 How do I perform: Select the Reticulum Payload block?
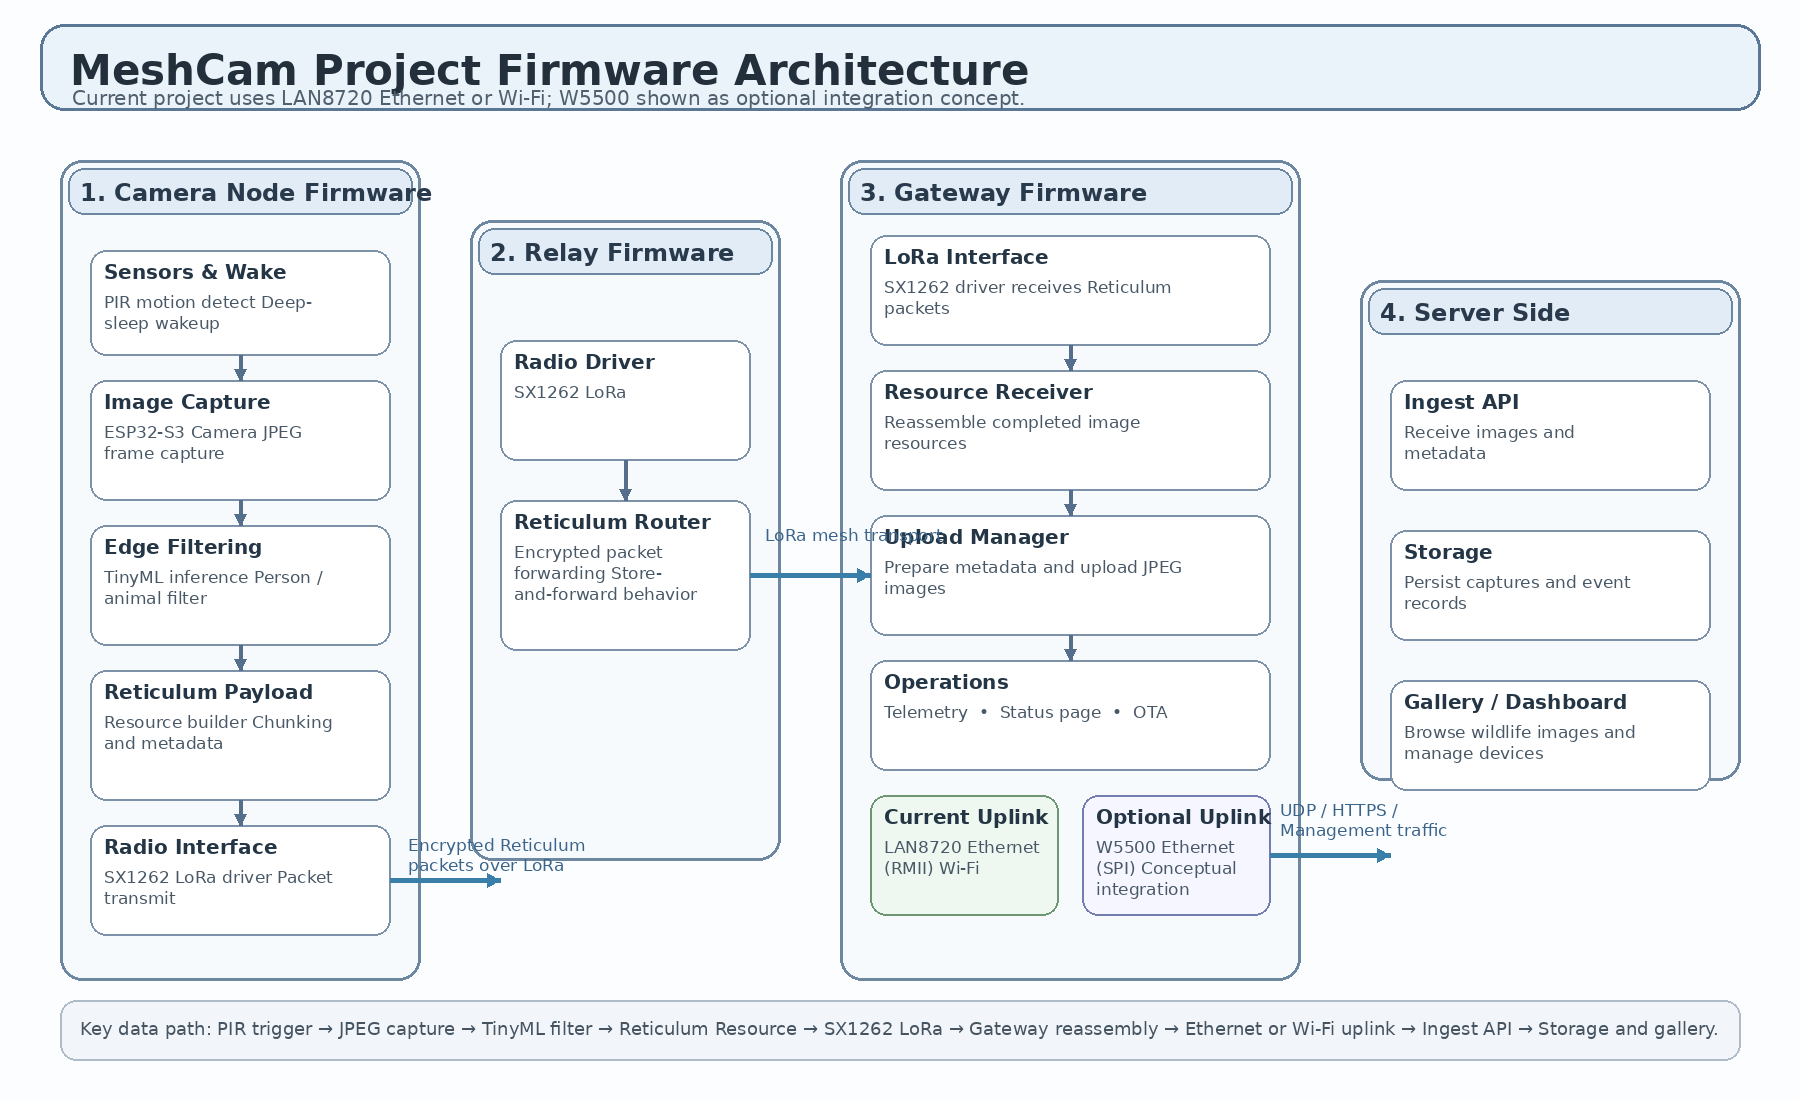(240, 735)
